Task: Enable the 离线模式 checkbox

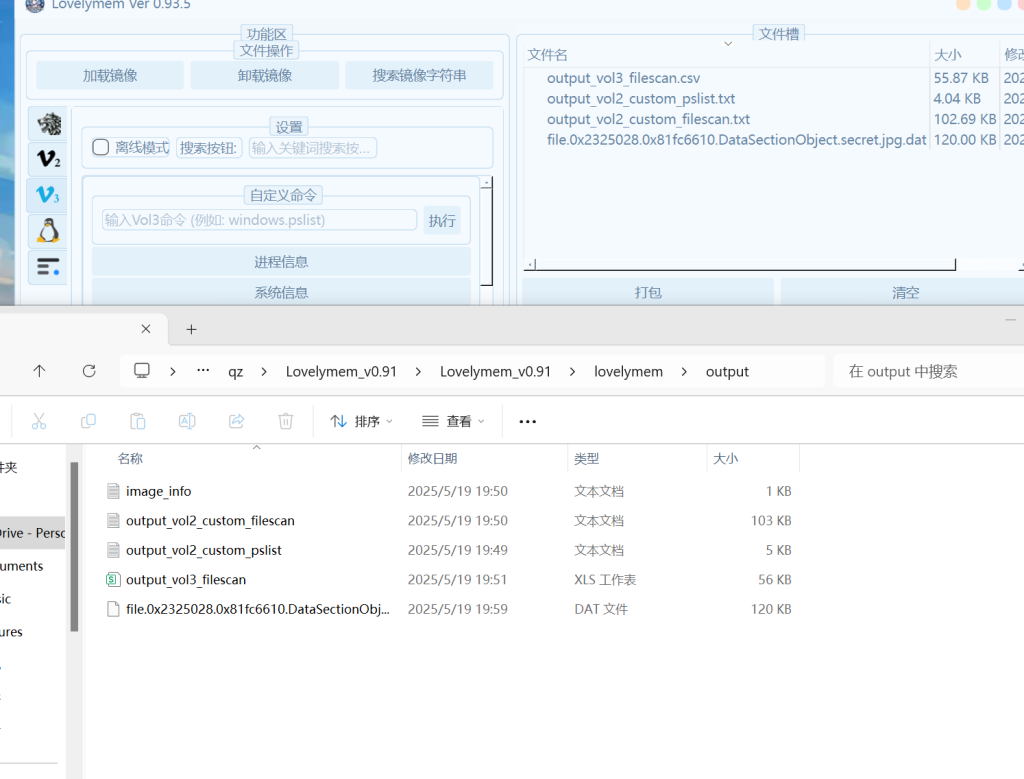Action: pos(101,147)
